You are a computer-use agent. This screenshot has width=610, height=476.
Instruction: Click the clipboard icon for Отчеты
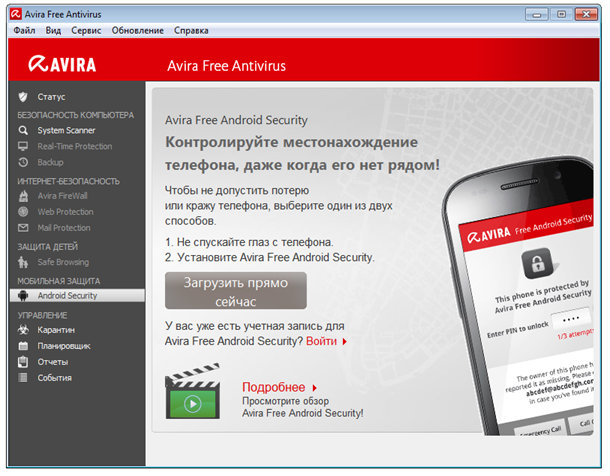23,362
